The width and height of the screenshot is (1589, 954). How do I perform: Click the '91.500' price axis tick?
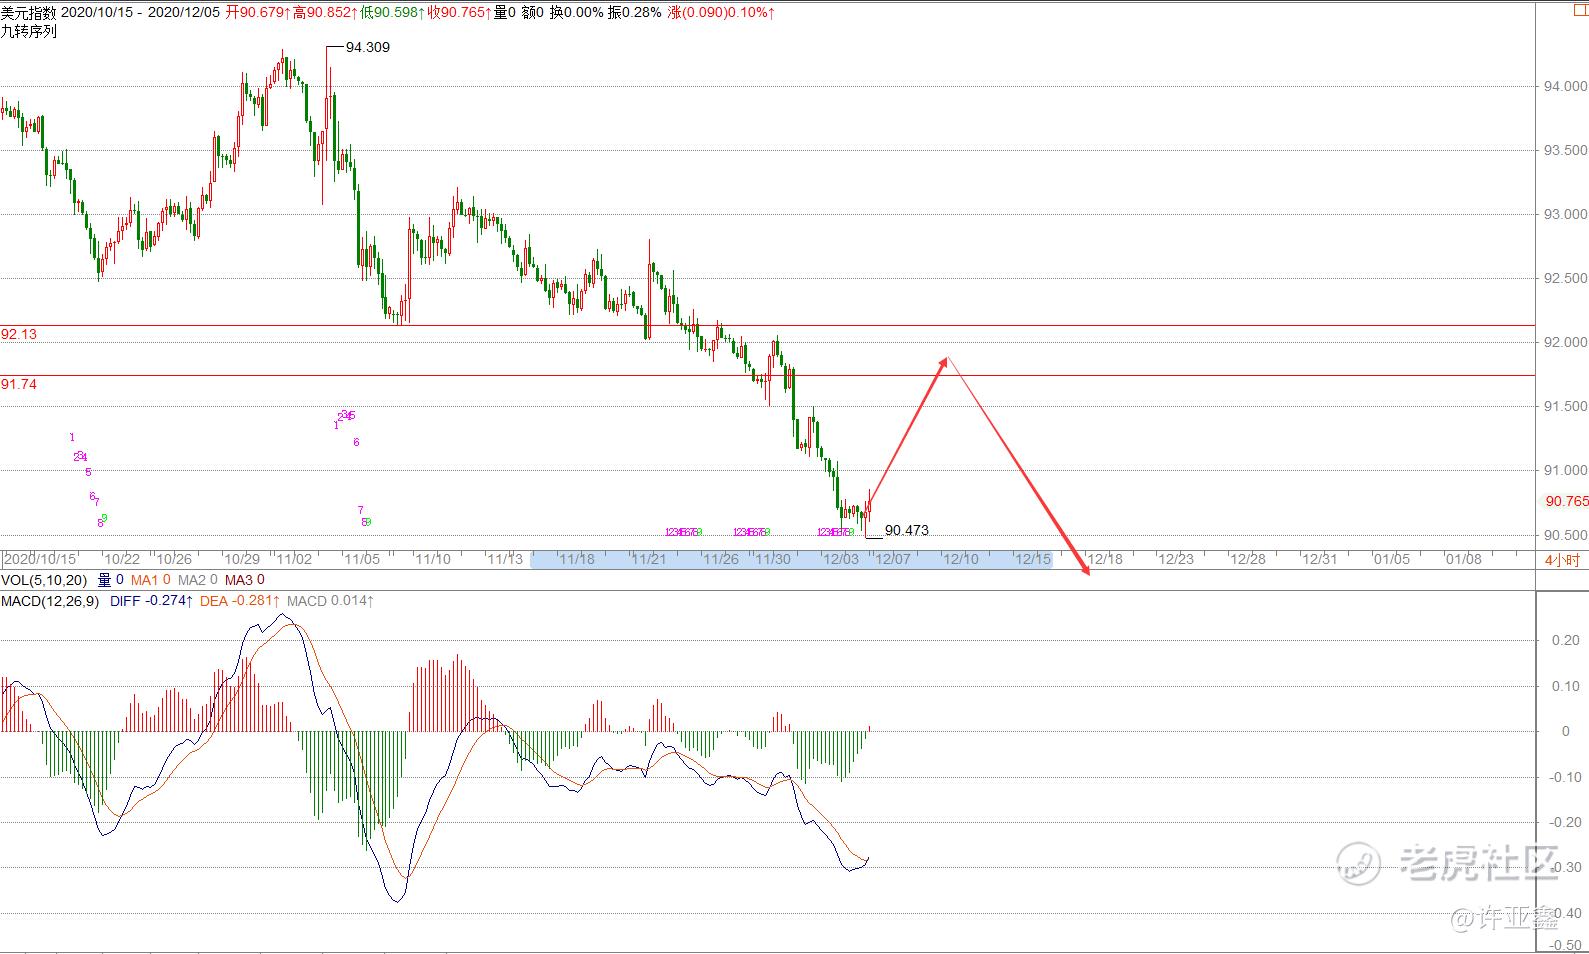[x=1565, y=406]
